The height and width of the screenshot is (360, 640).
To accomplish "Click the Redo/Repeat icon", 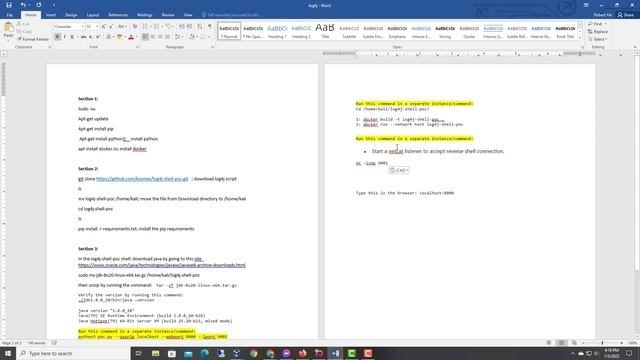I will coord(39,5).
